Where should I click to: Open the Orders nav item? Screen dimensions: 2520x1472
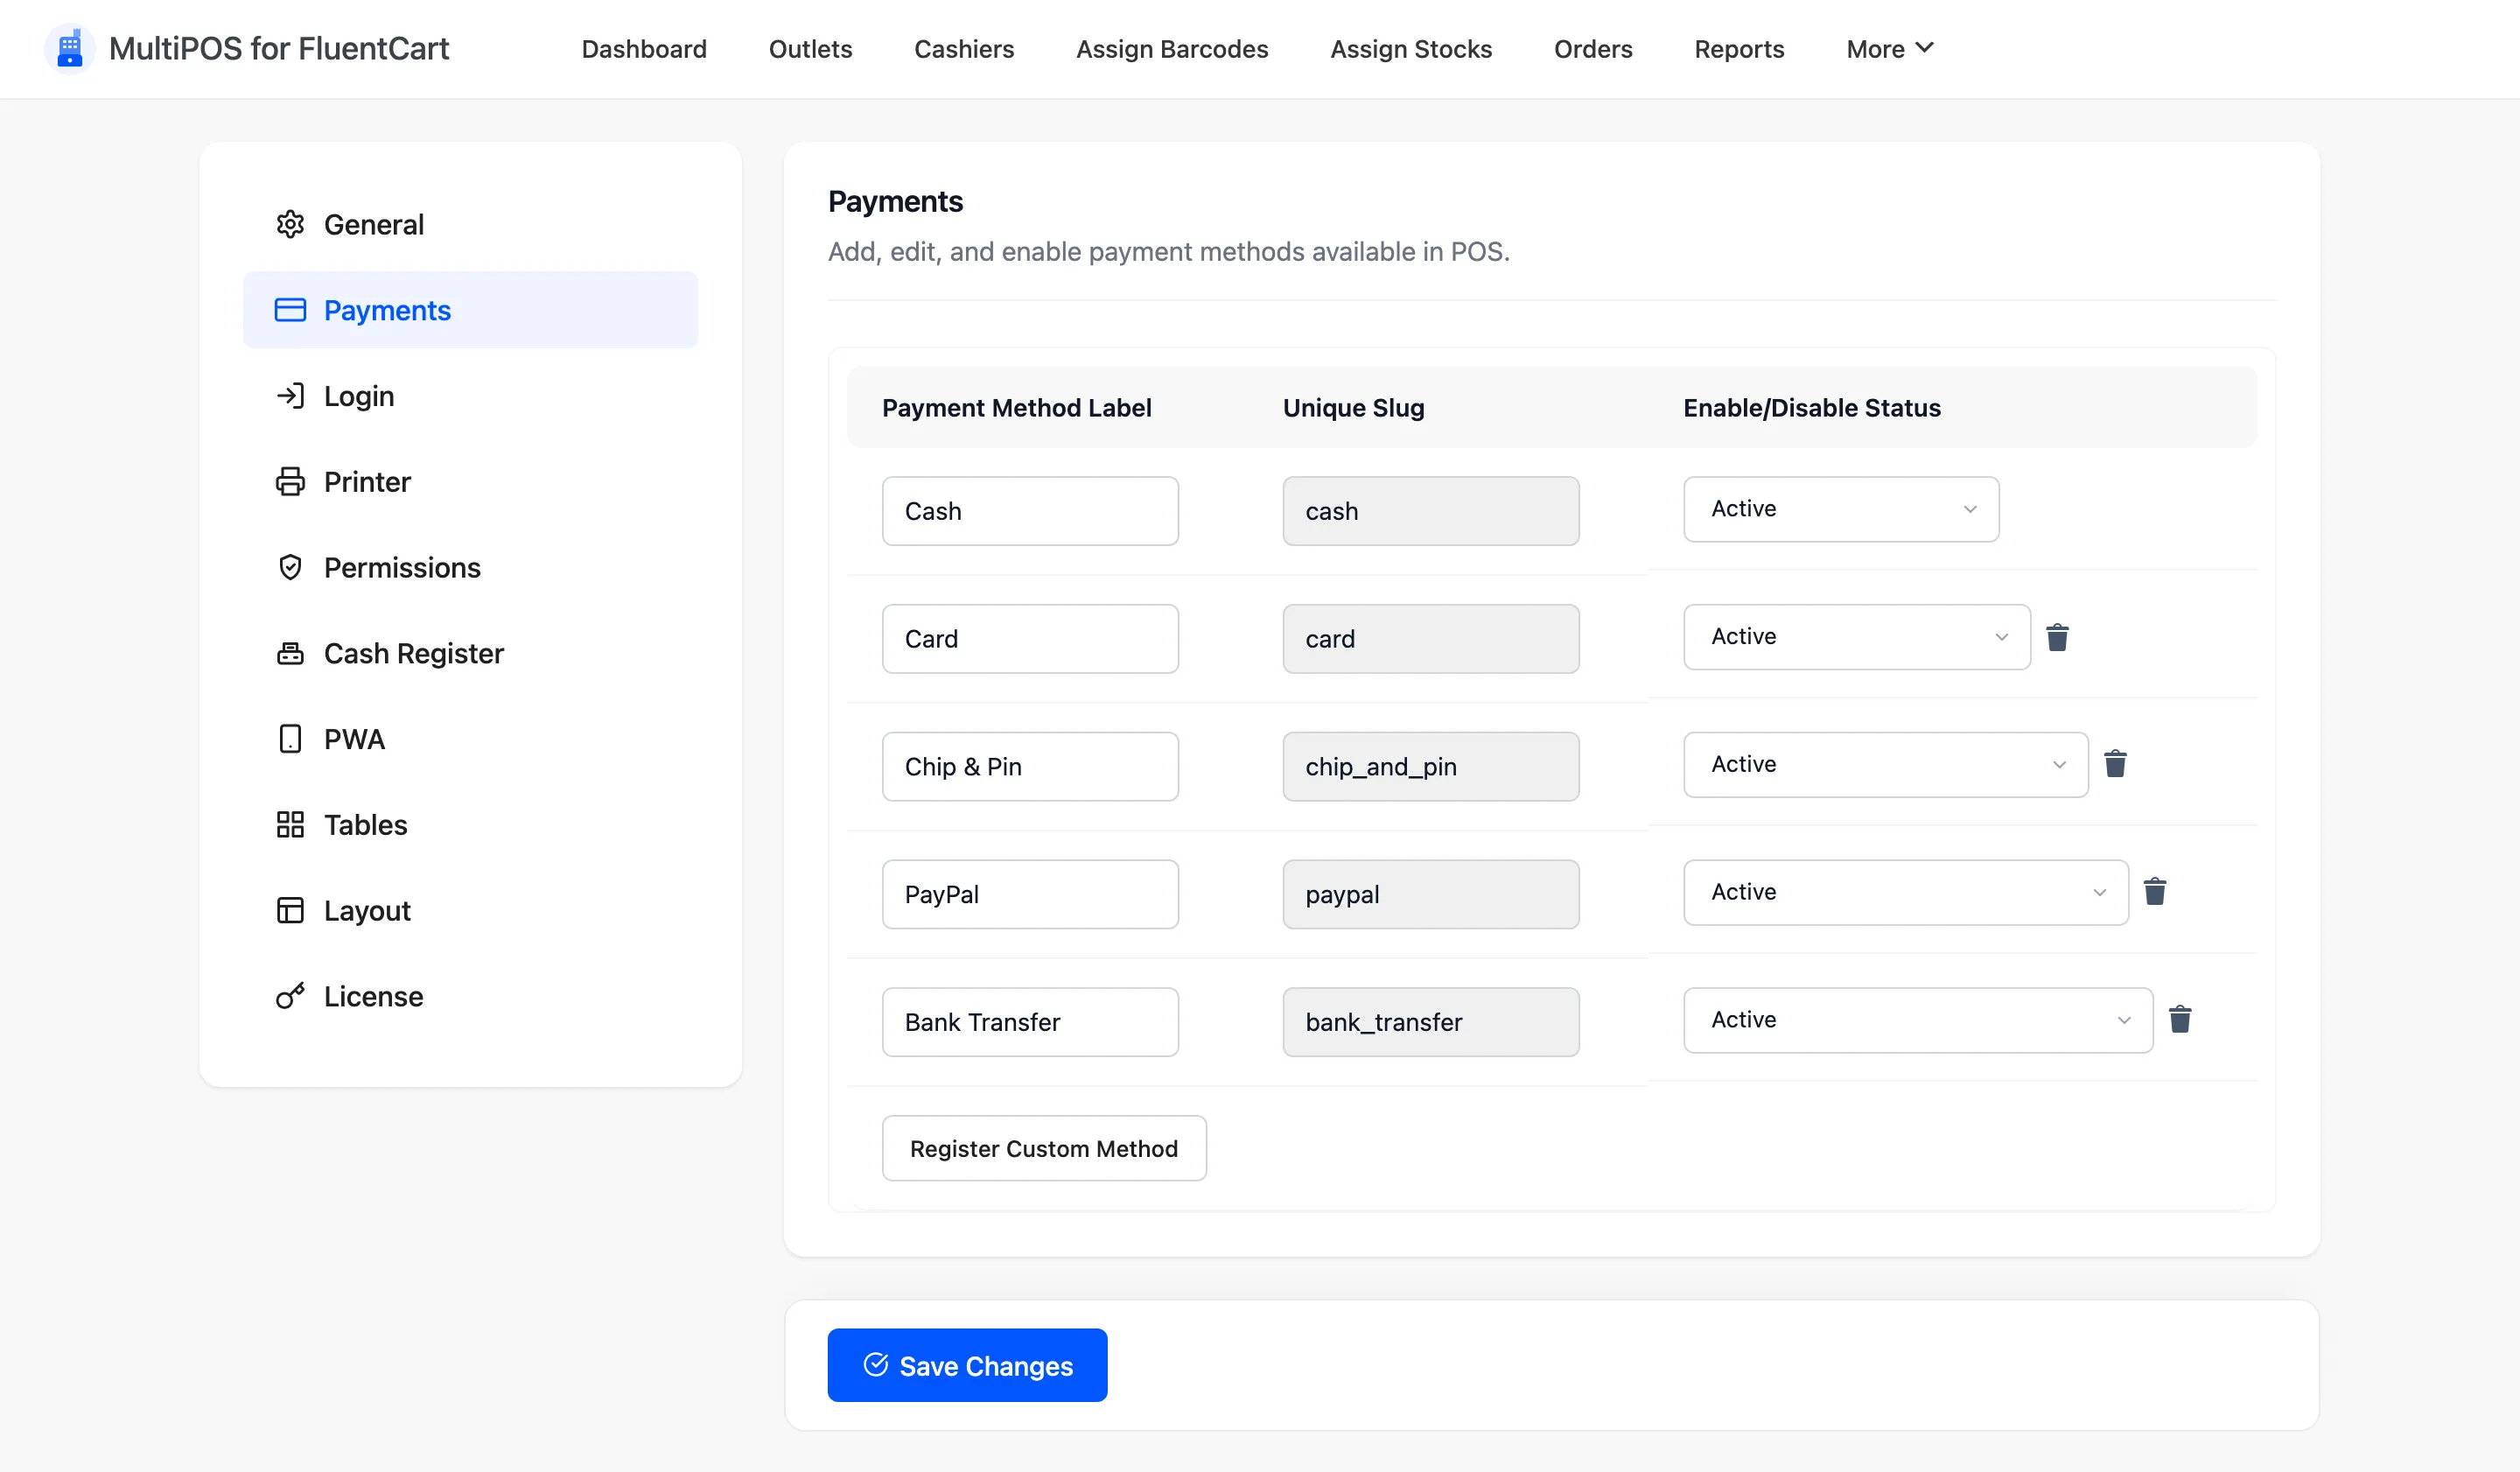tap(1593, 49)
